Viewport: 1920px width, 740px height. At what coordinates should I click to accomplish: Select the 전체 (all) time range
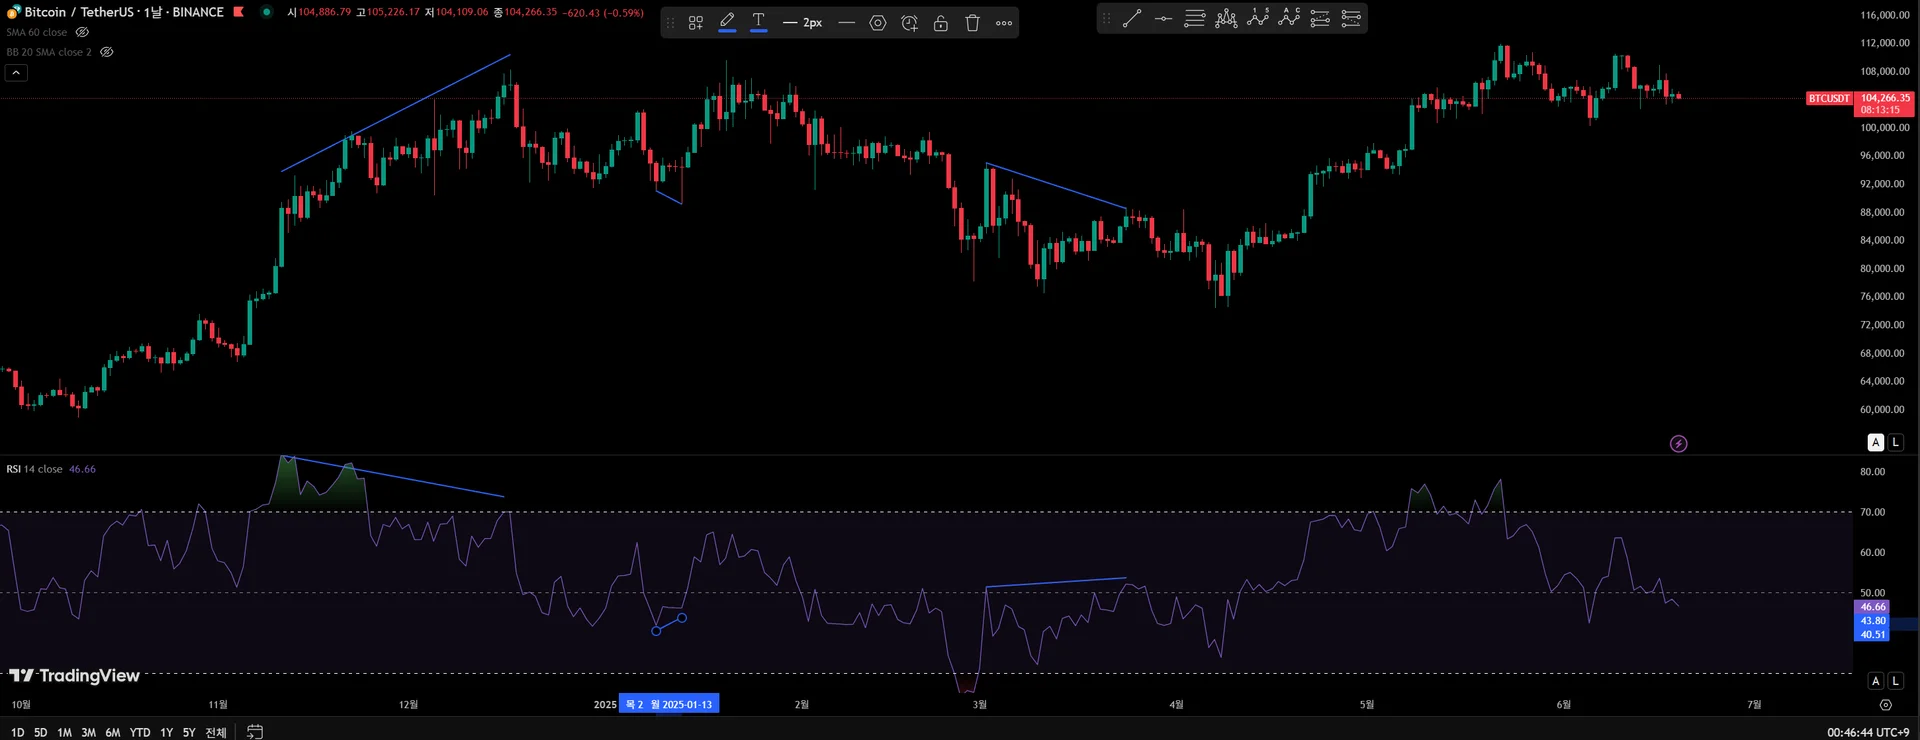pyautogui.click(x=216, y=733)
